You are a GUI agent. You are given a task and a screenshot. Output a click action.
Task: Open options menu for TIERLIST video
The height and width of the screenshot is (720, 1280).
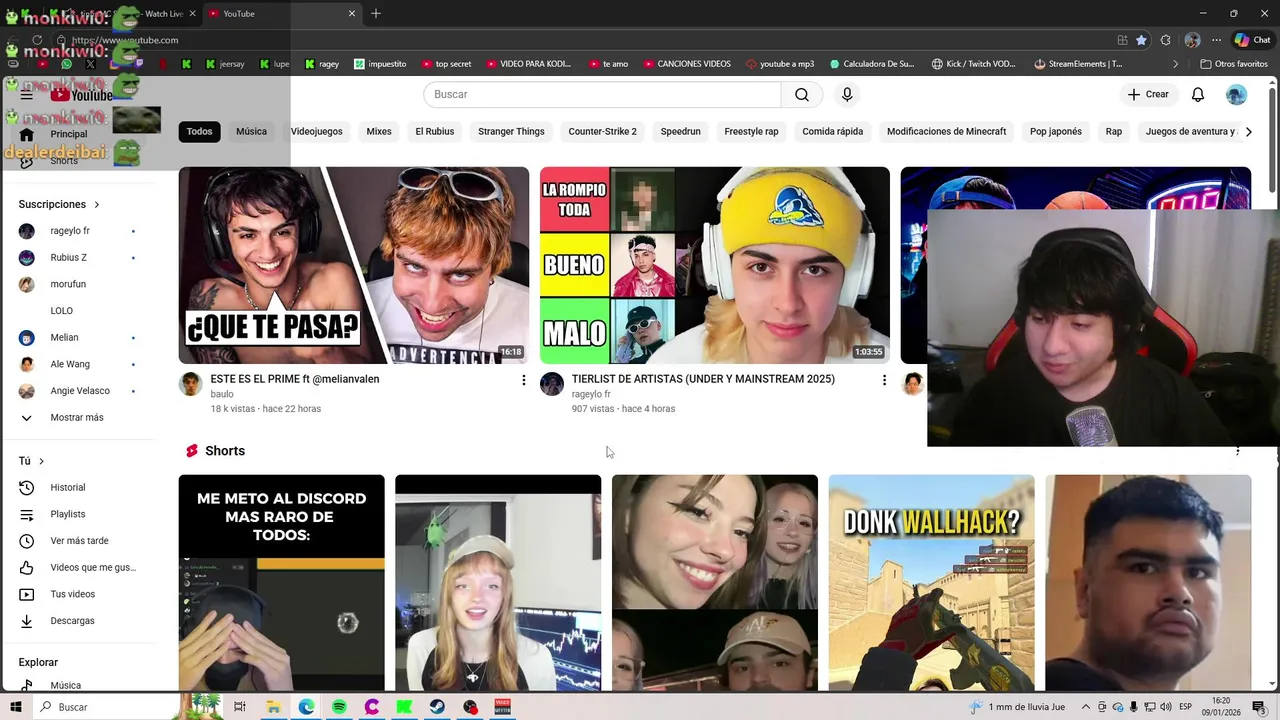point(884,380)
